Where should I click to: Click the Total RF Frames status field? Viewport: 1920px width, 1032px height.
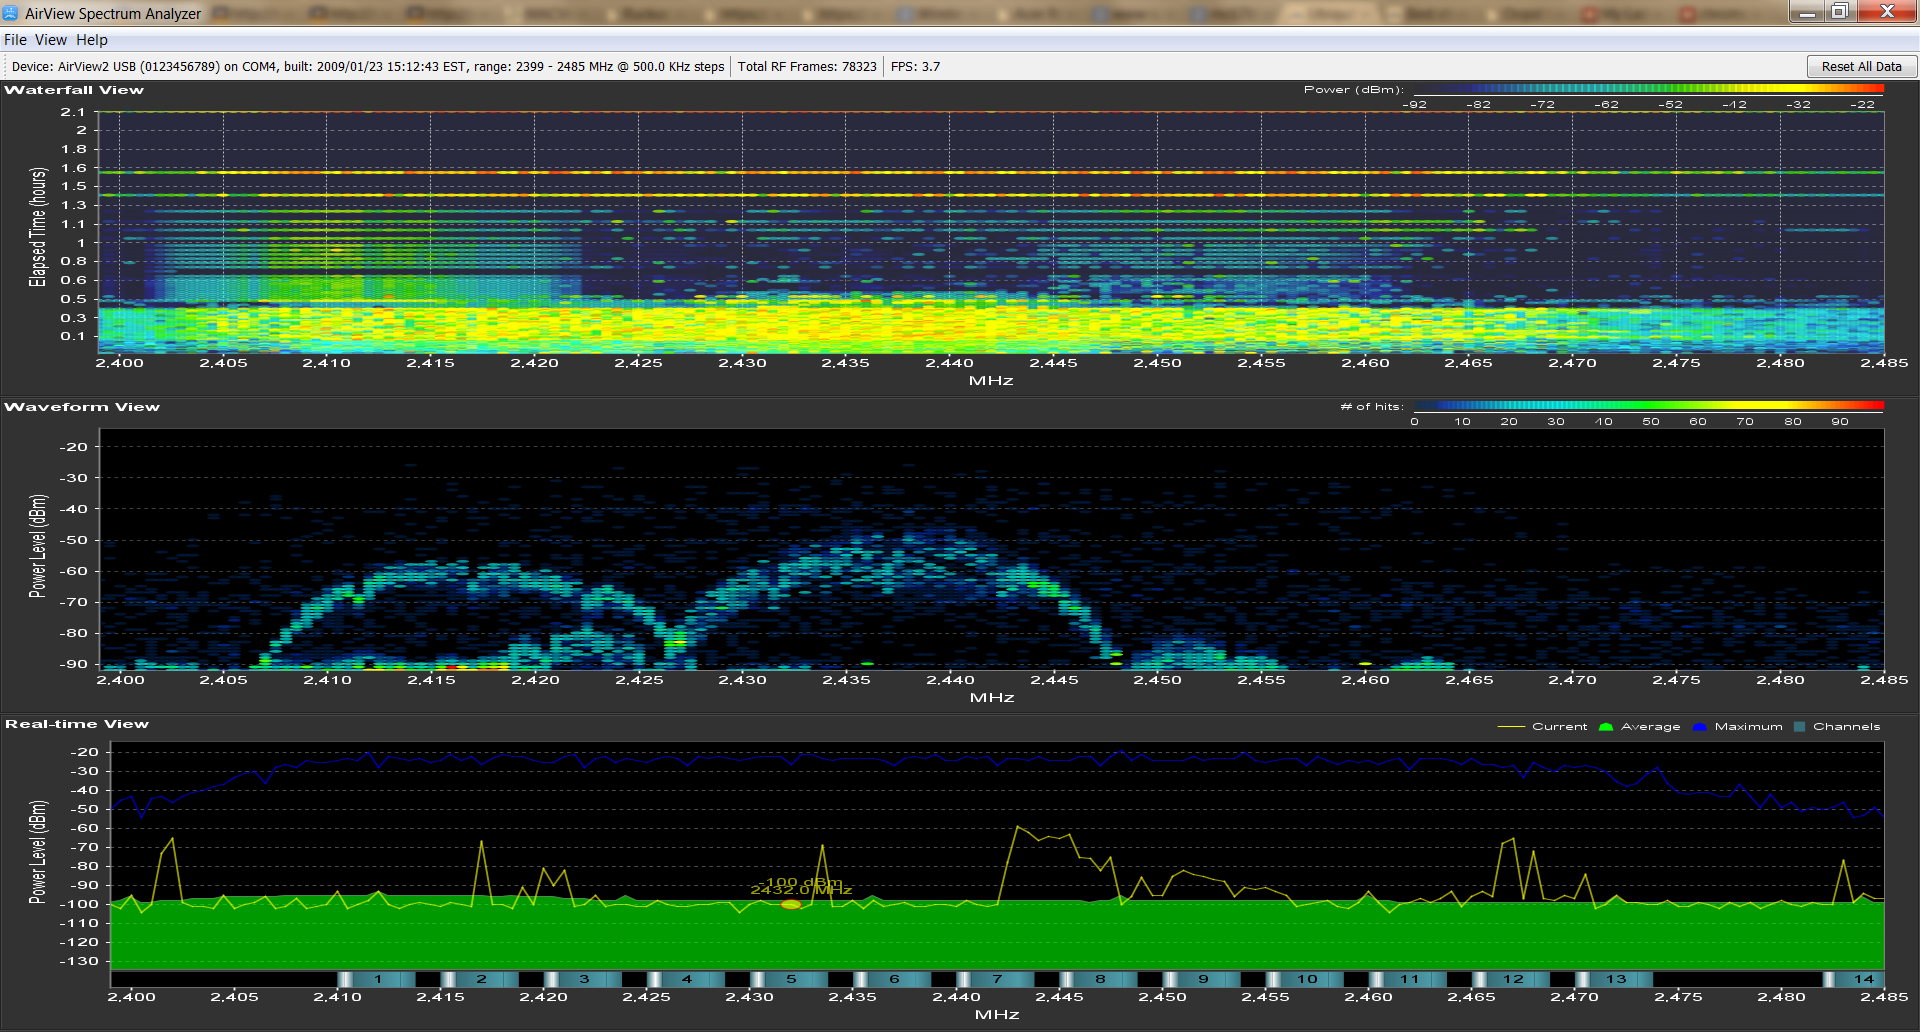[807, 67]
